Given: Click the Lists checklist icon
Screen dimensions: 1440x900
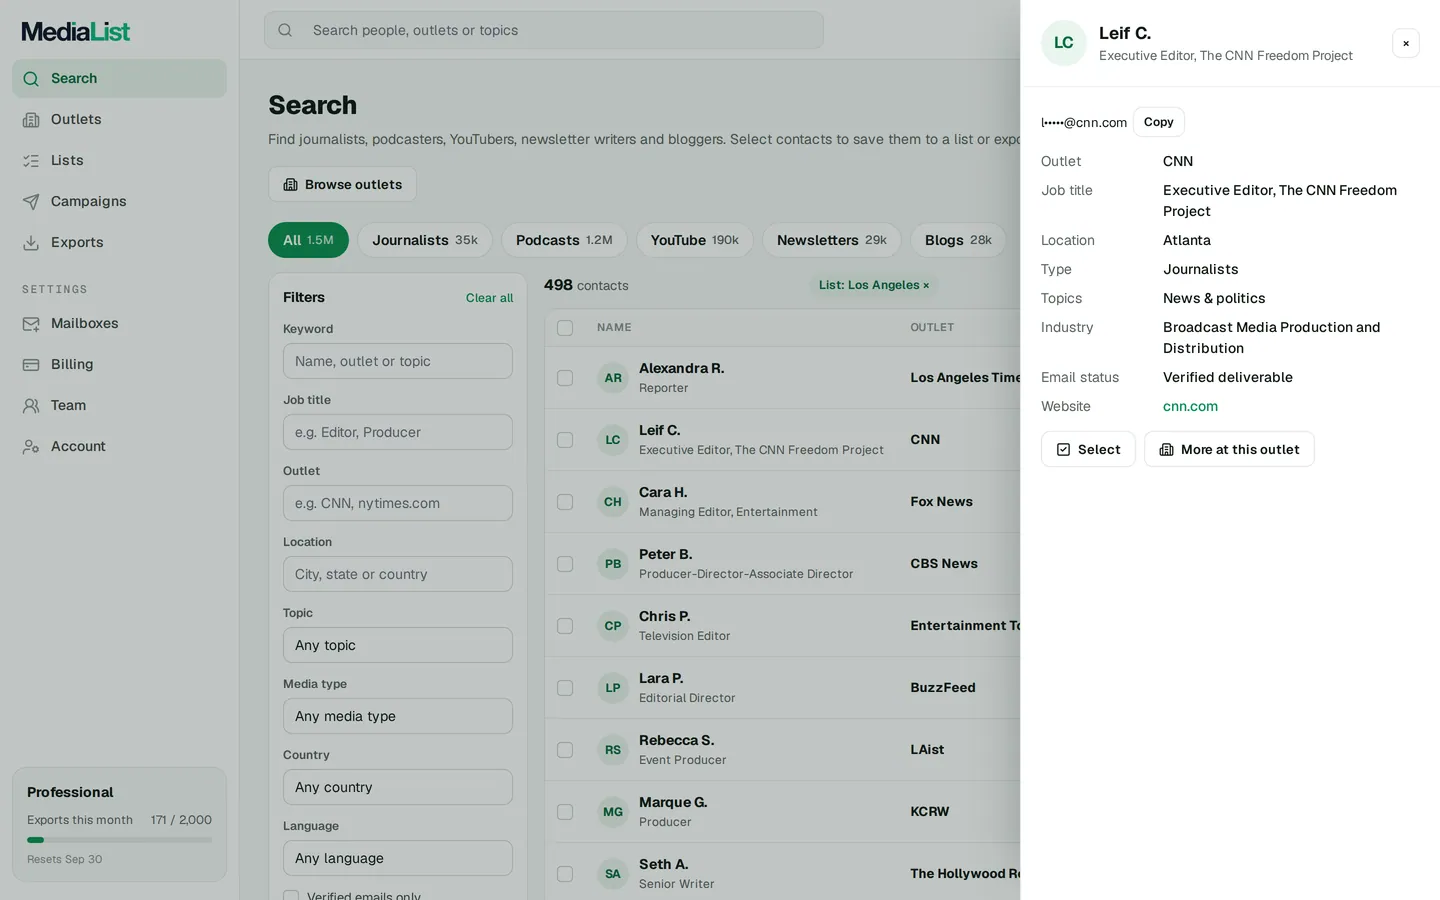Looking at the screenshot, I should point(31,161).
